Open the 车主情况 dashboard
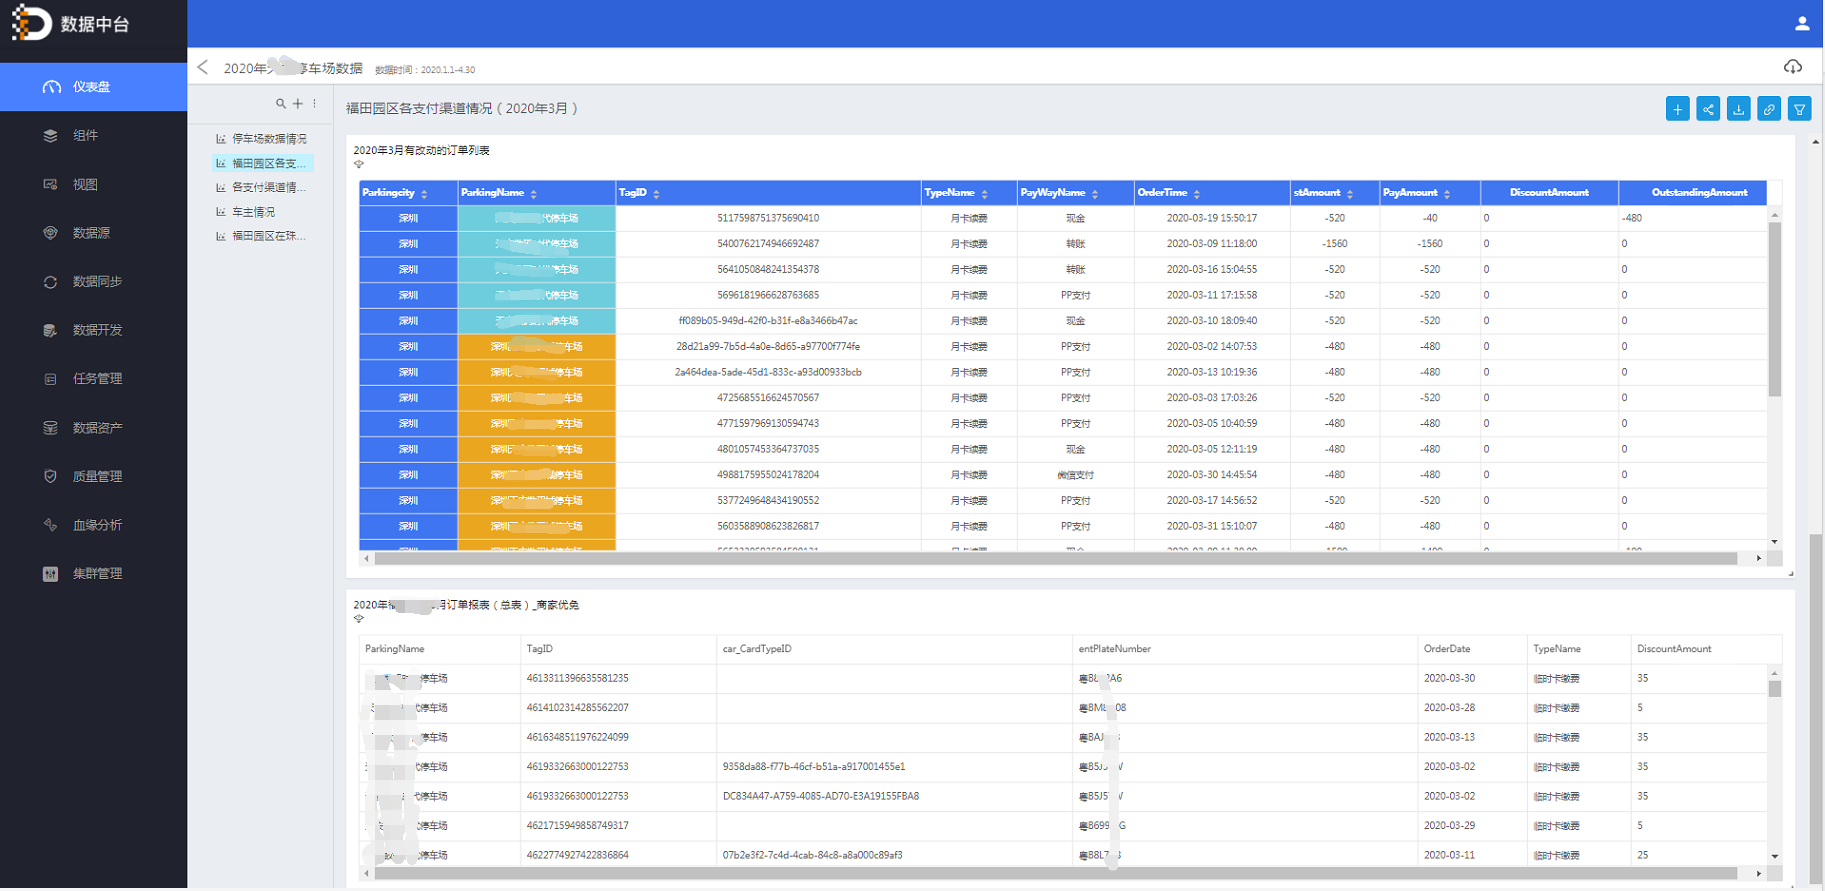 click(253, 212)
